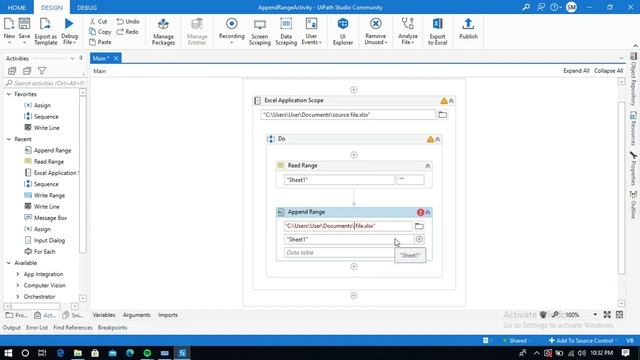This screenshot has height=360, width=640.
Task: Expand App Integration category
Action: point(18,274)
